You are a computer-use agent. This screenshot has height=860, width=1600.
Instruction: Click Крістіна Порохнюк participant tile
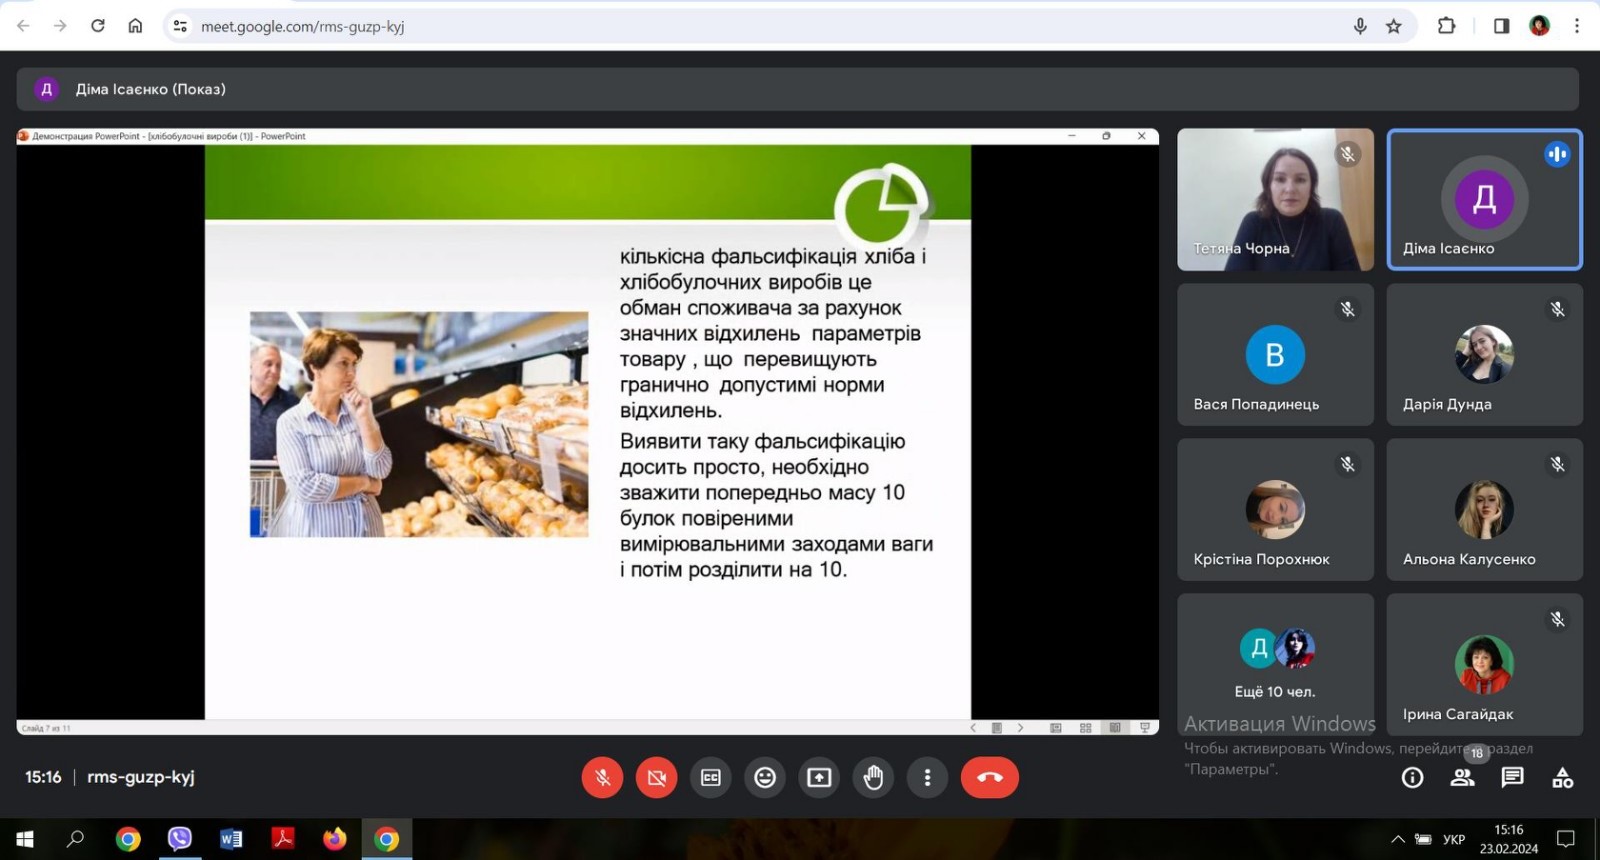pyautogui.click(x=1275, y=509)
